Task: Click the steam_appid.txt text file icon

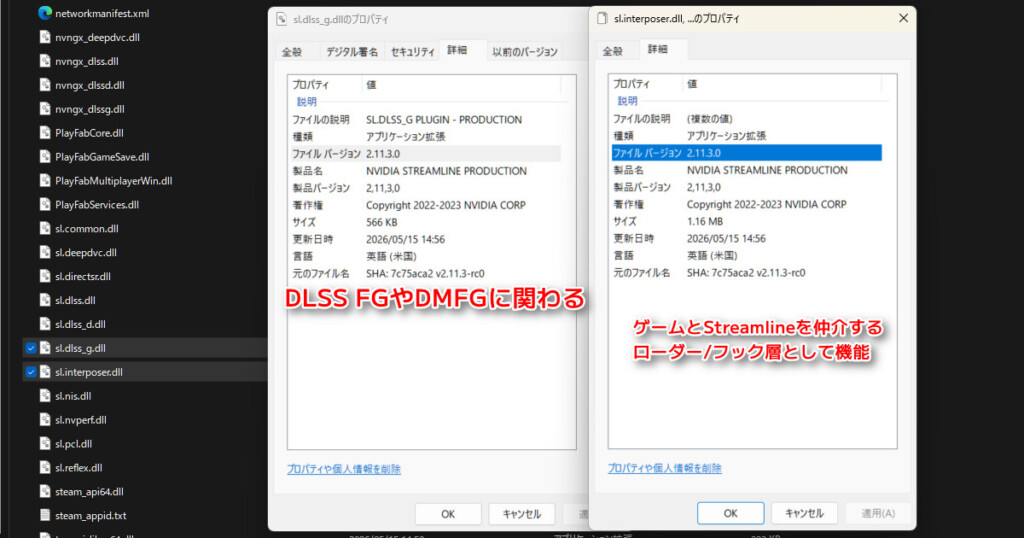Action: (45, 515)
